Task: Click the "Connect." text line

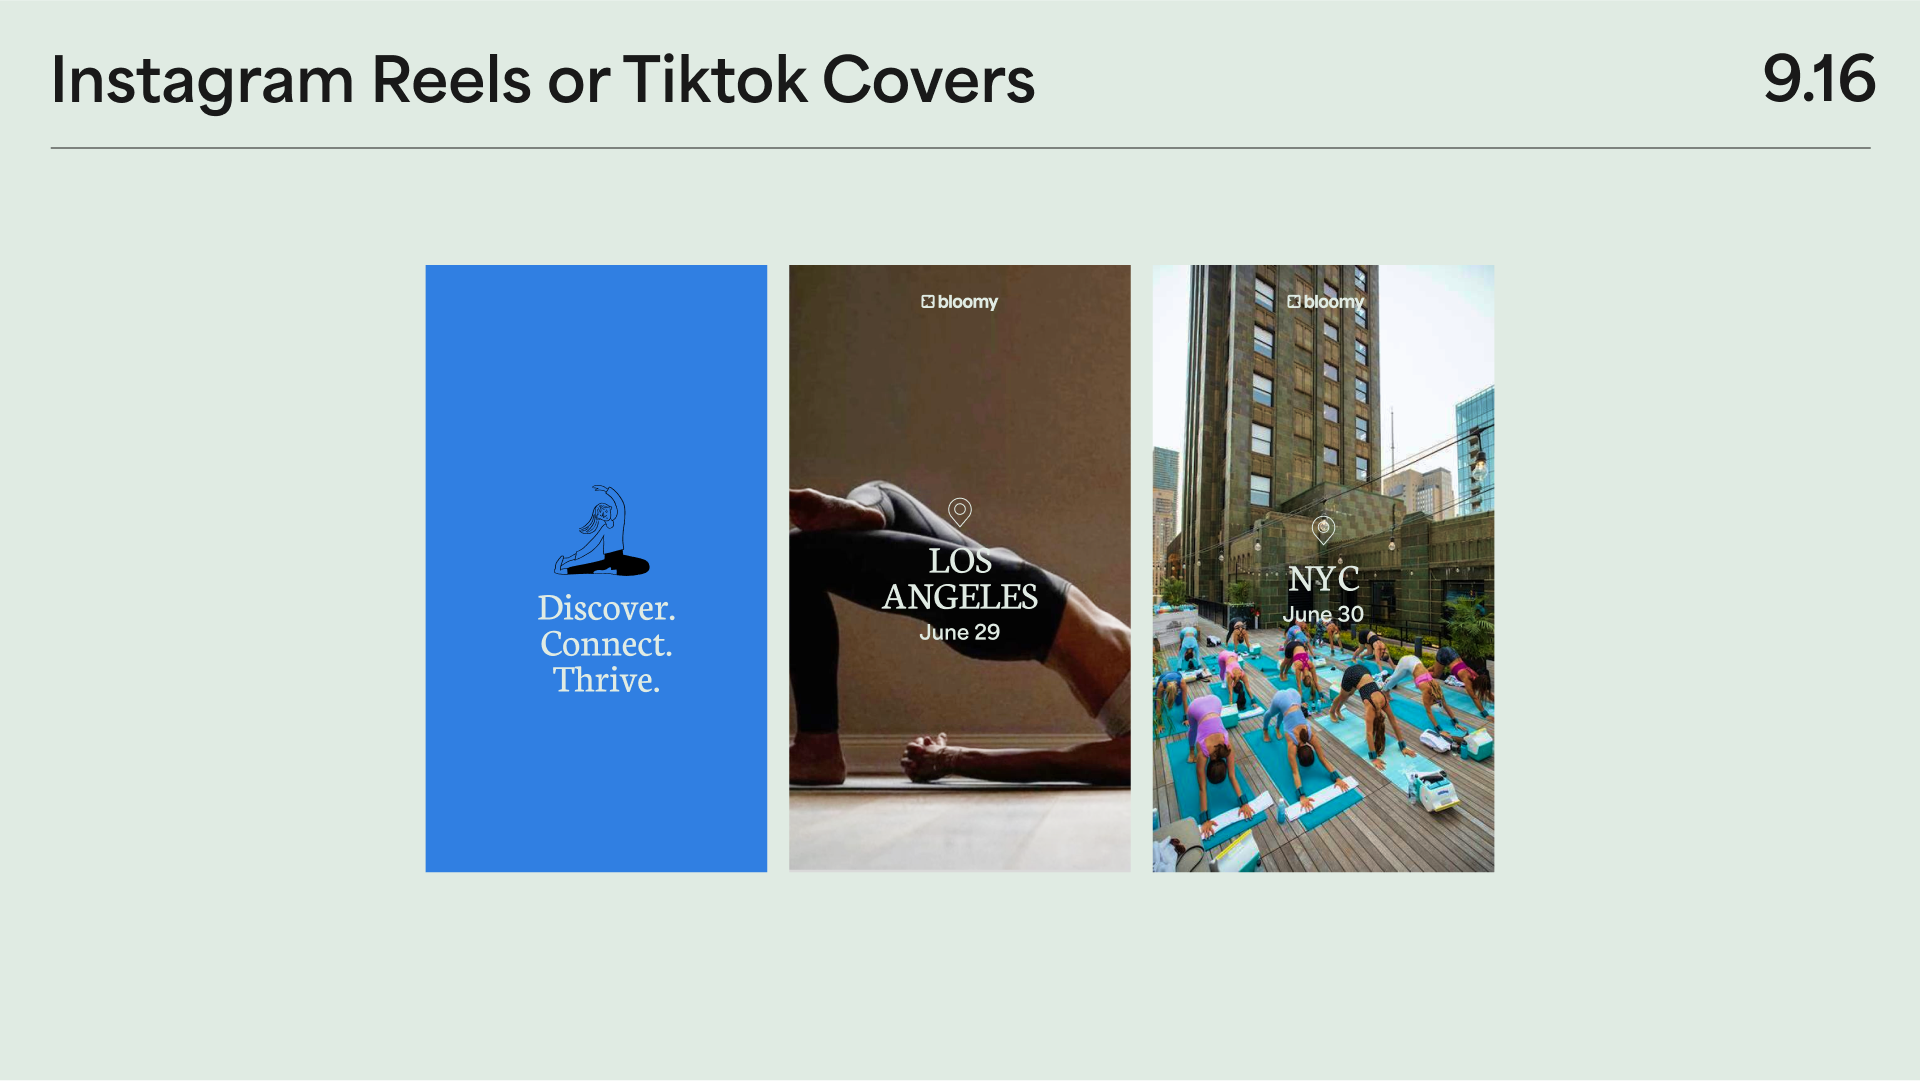Action: click(606, 644)
